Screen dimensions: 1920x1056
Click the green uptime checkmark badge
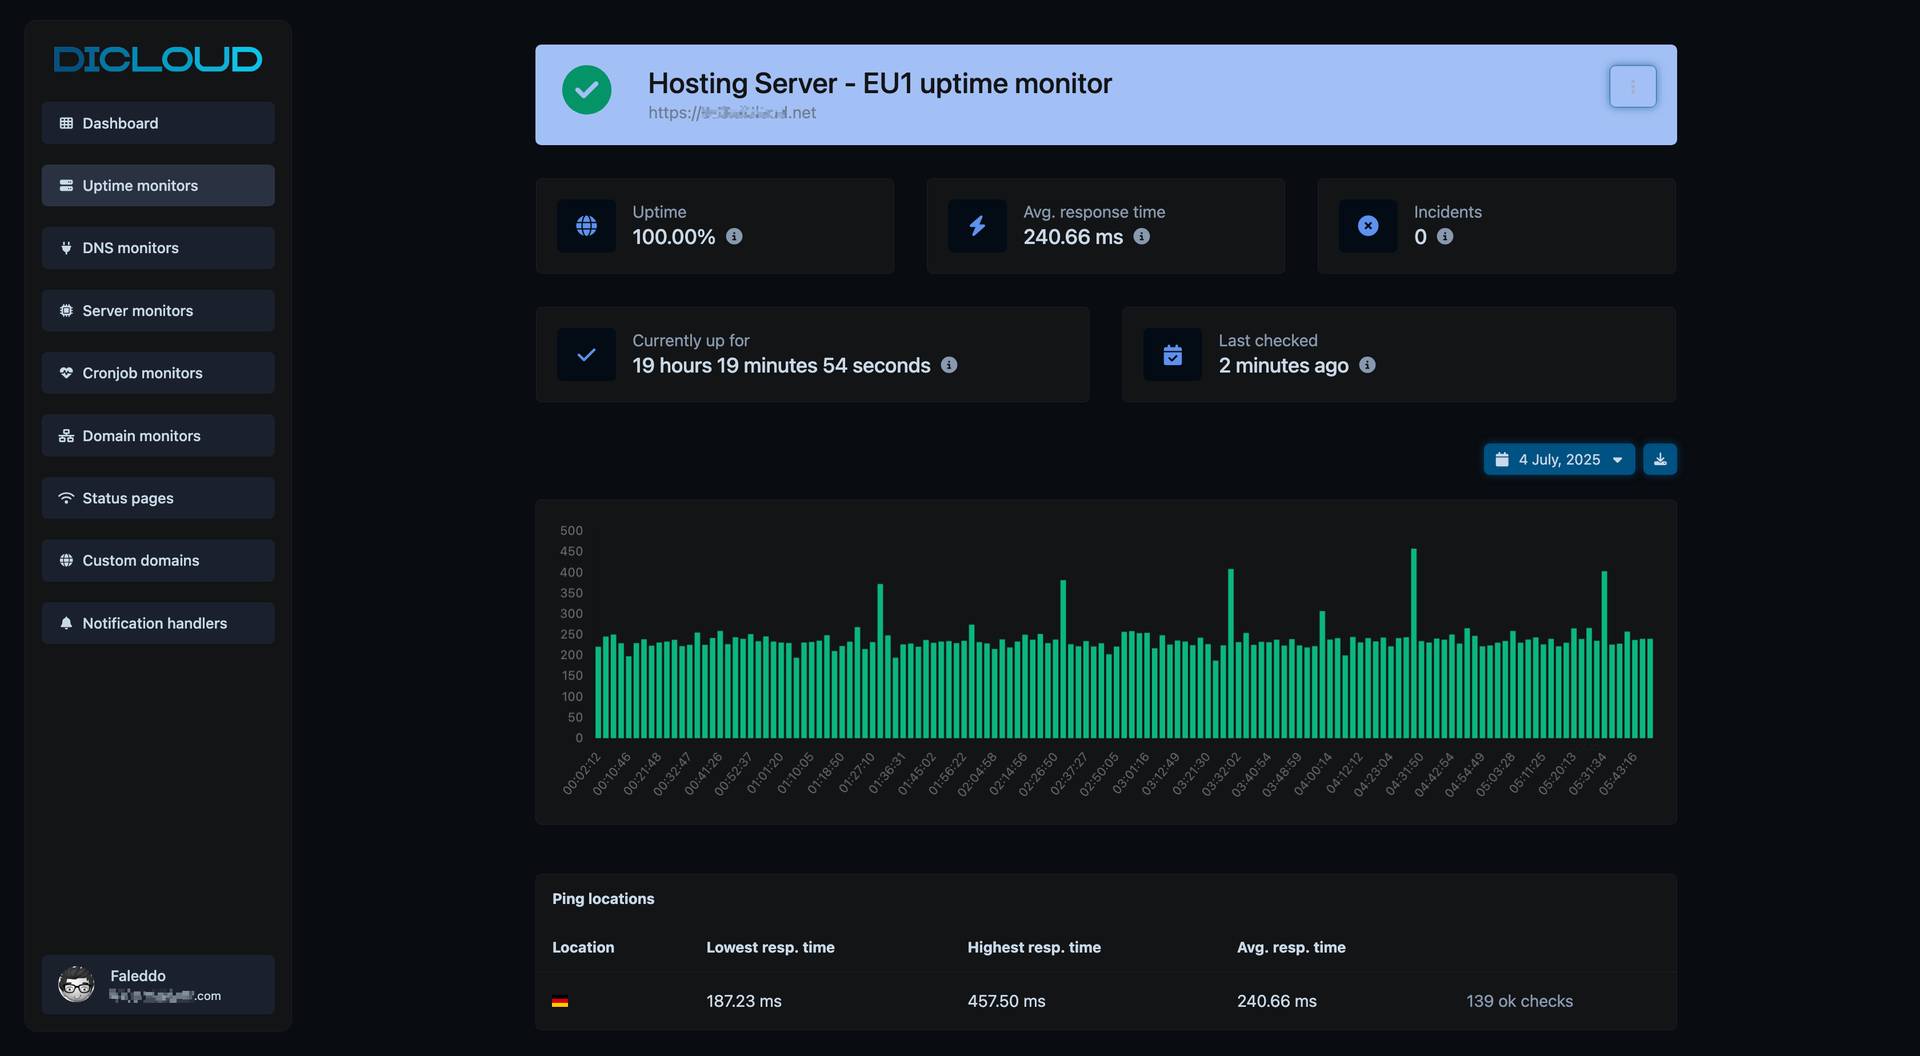pos(587,90)
